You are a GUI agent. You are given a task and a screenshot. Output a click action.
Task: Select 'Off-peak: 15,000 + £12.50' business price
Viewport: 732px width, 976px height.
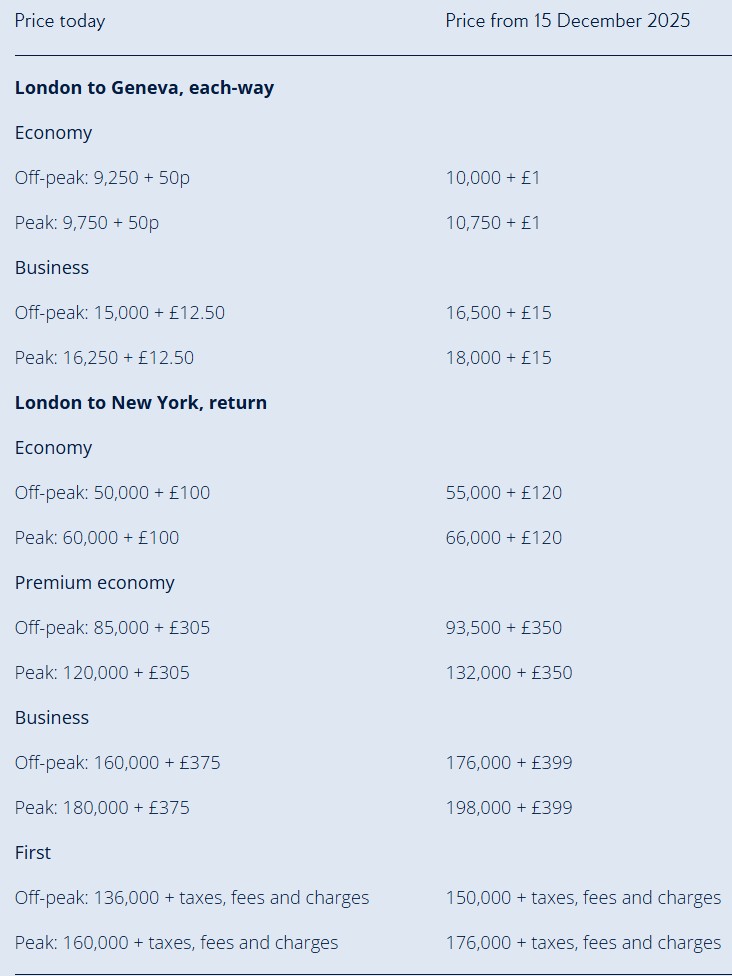coord(120,313)
